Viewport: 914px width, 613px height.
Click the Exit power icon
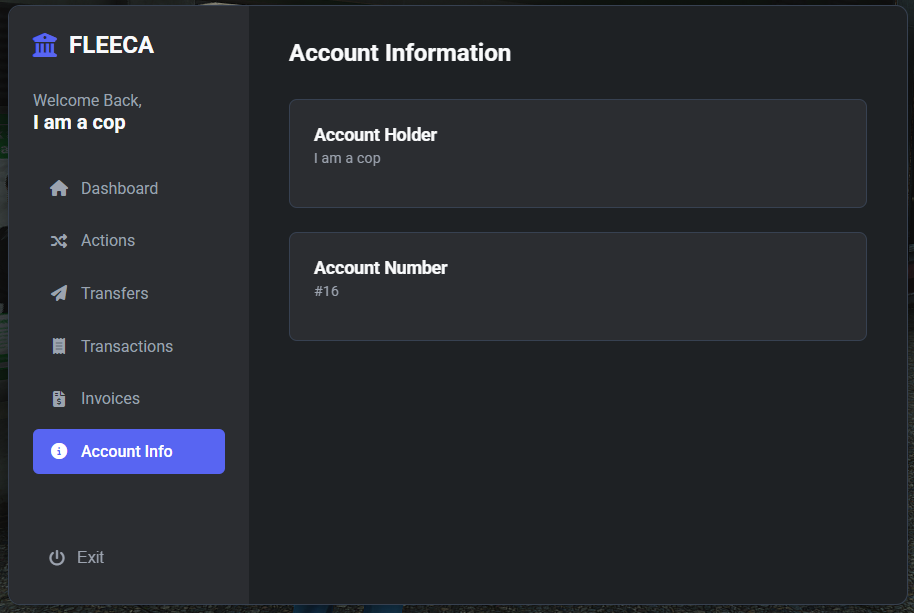click(x=57, y=558)
